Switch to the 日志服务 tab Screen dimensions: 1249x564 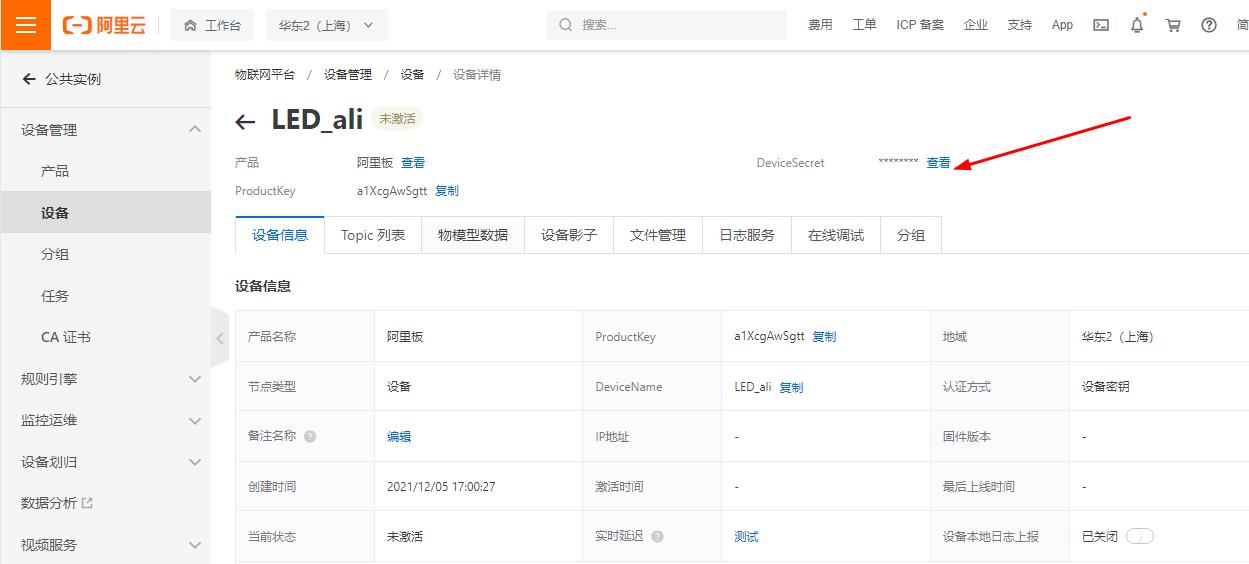pyautogui.click(x=747, y=235)
